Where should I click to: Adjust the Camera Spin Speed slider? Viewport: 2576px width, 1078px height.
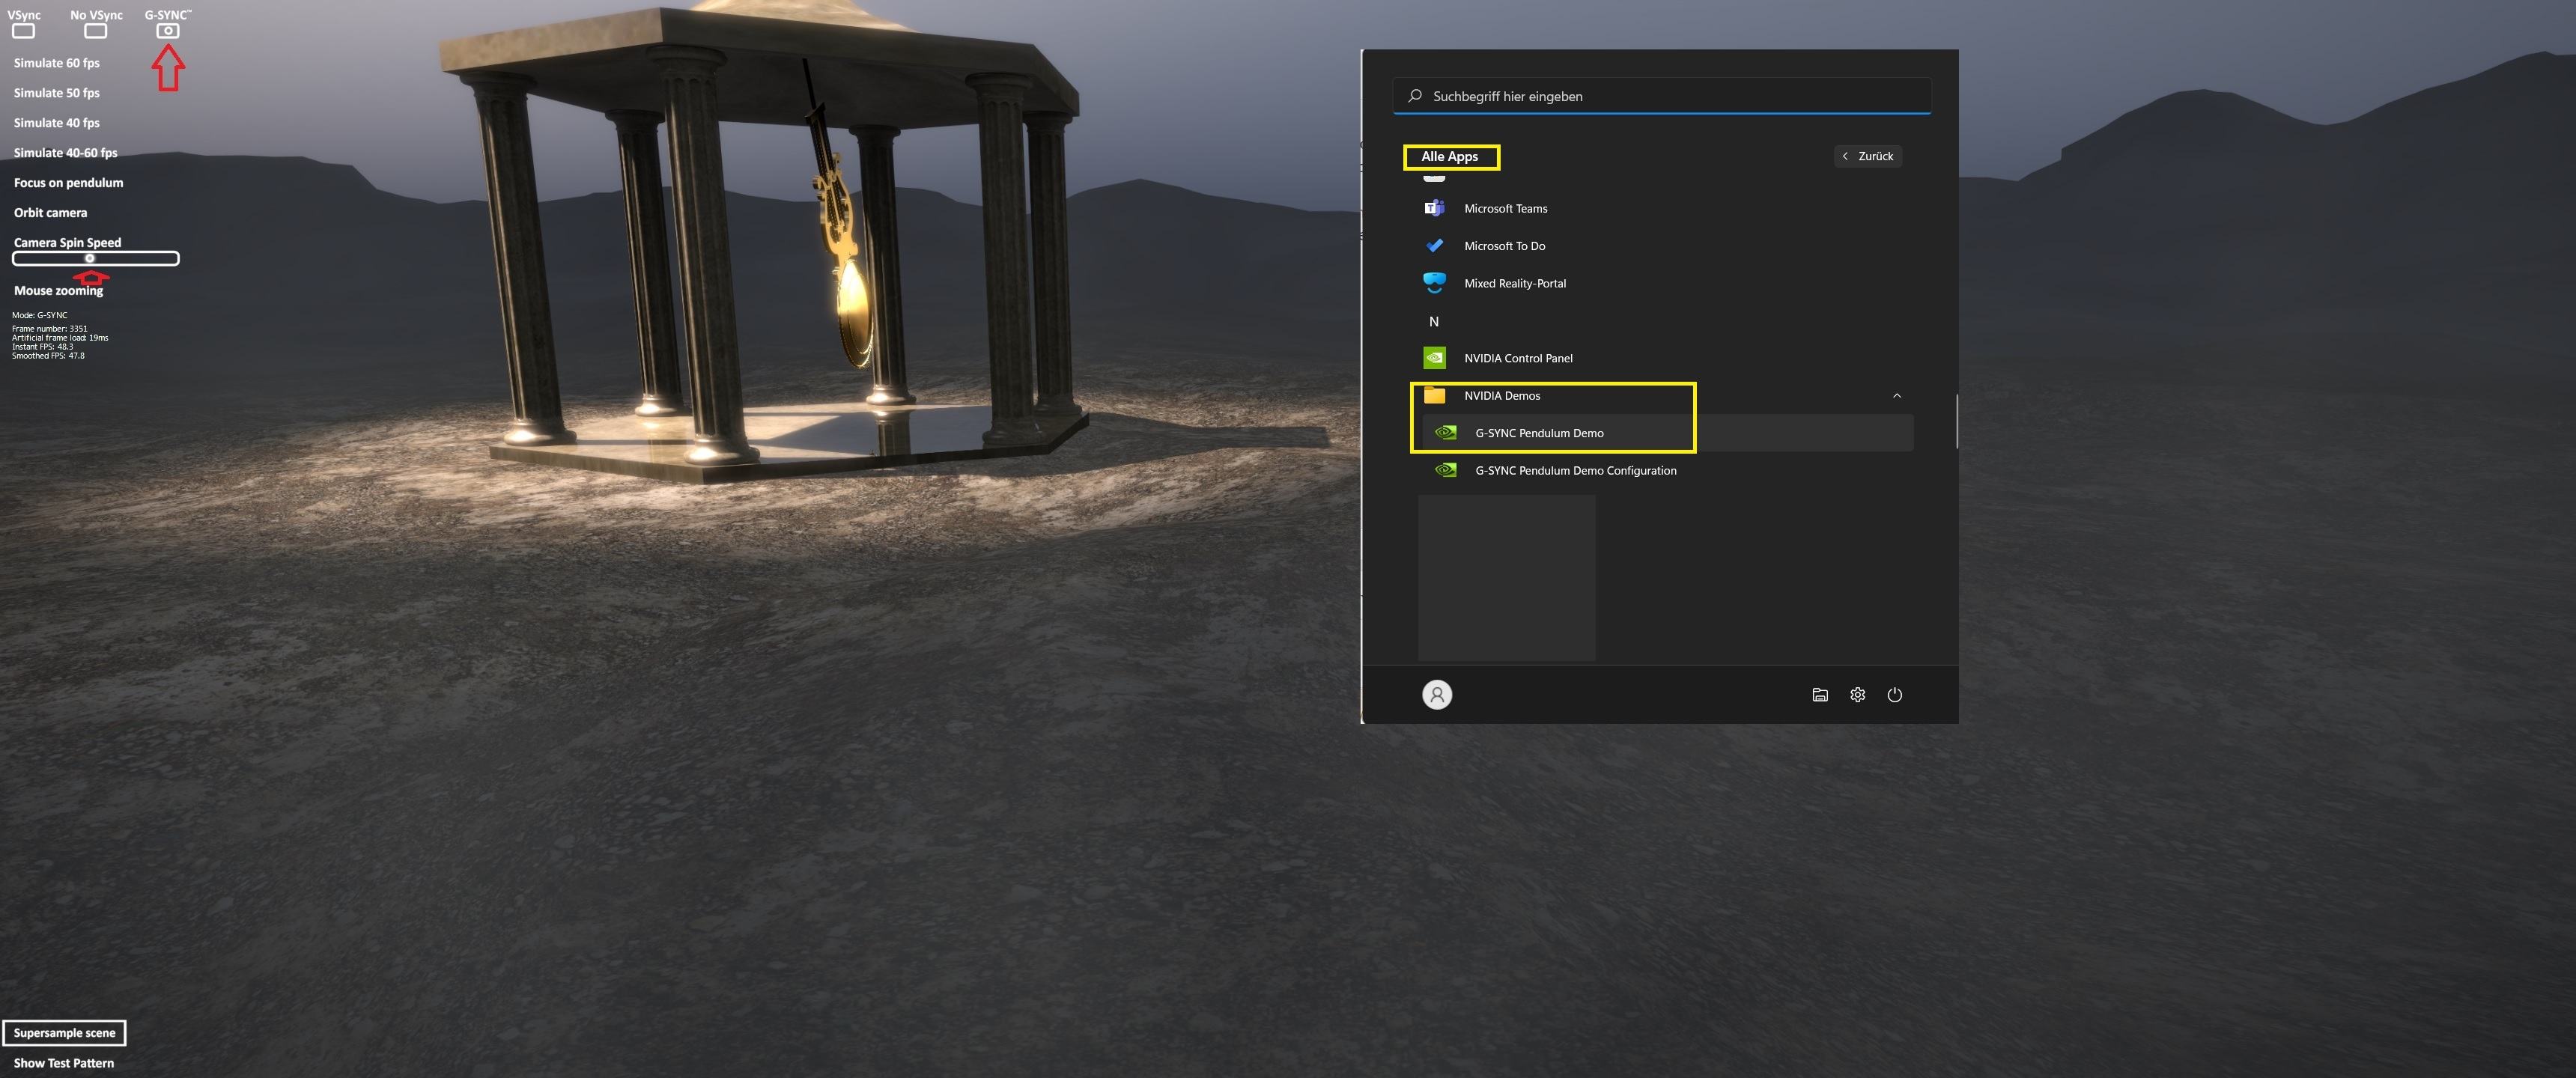point(90,259)
